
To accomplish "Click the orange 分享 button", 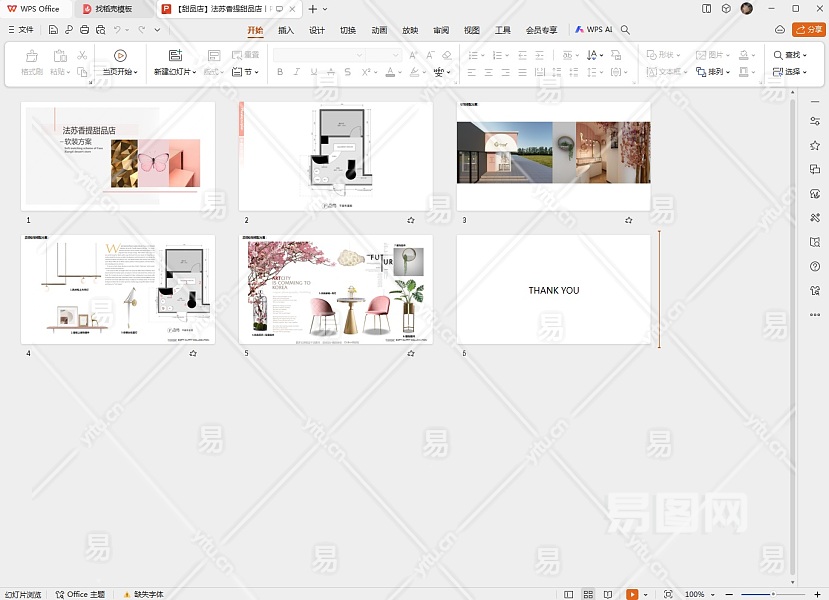I will pyautogui.click(x=809, y=30).
